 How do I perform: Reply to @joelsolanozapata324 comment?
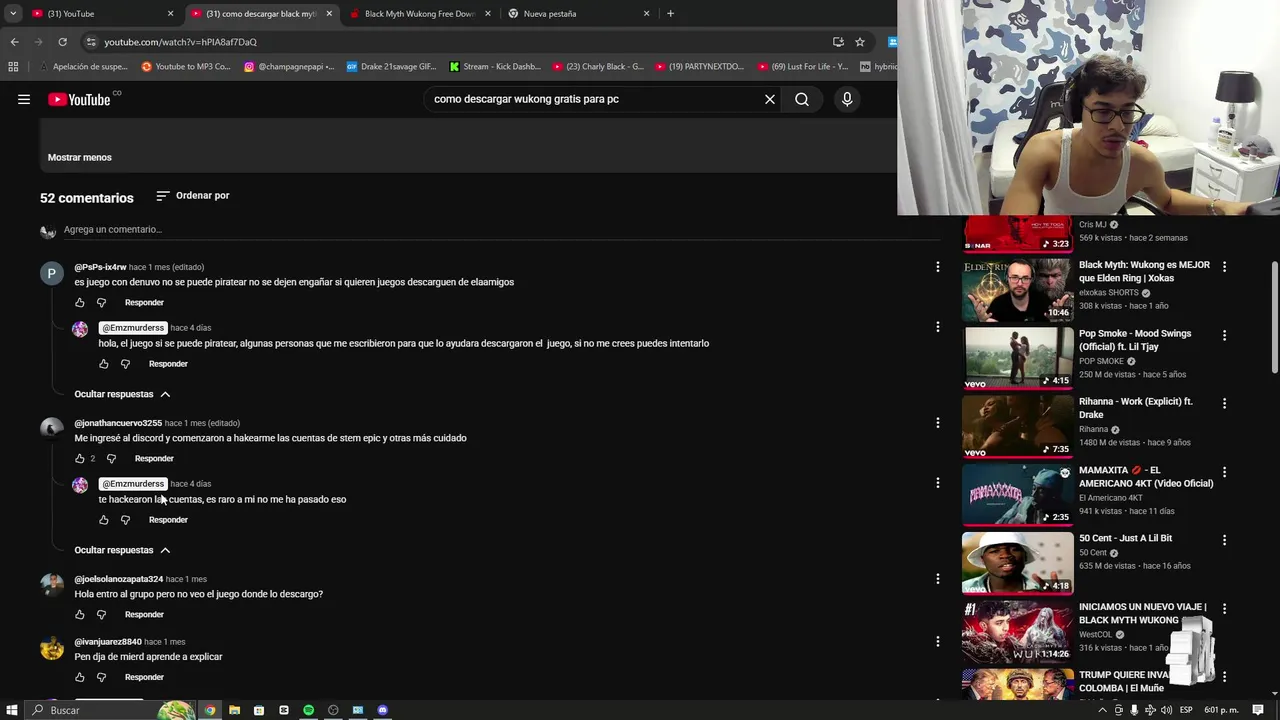click(144, 614)
